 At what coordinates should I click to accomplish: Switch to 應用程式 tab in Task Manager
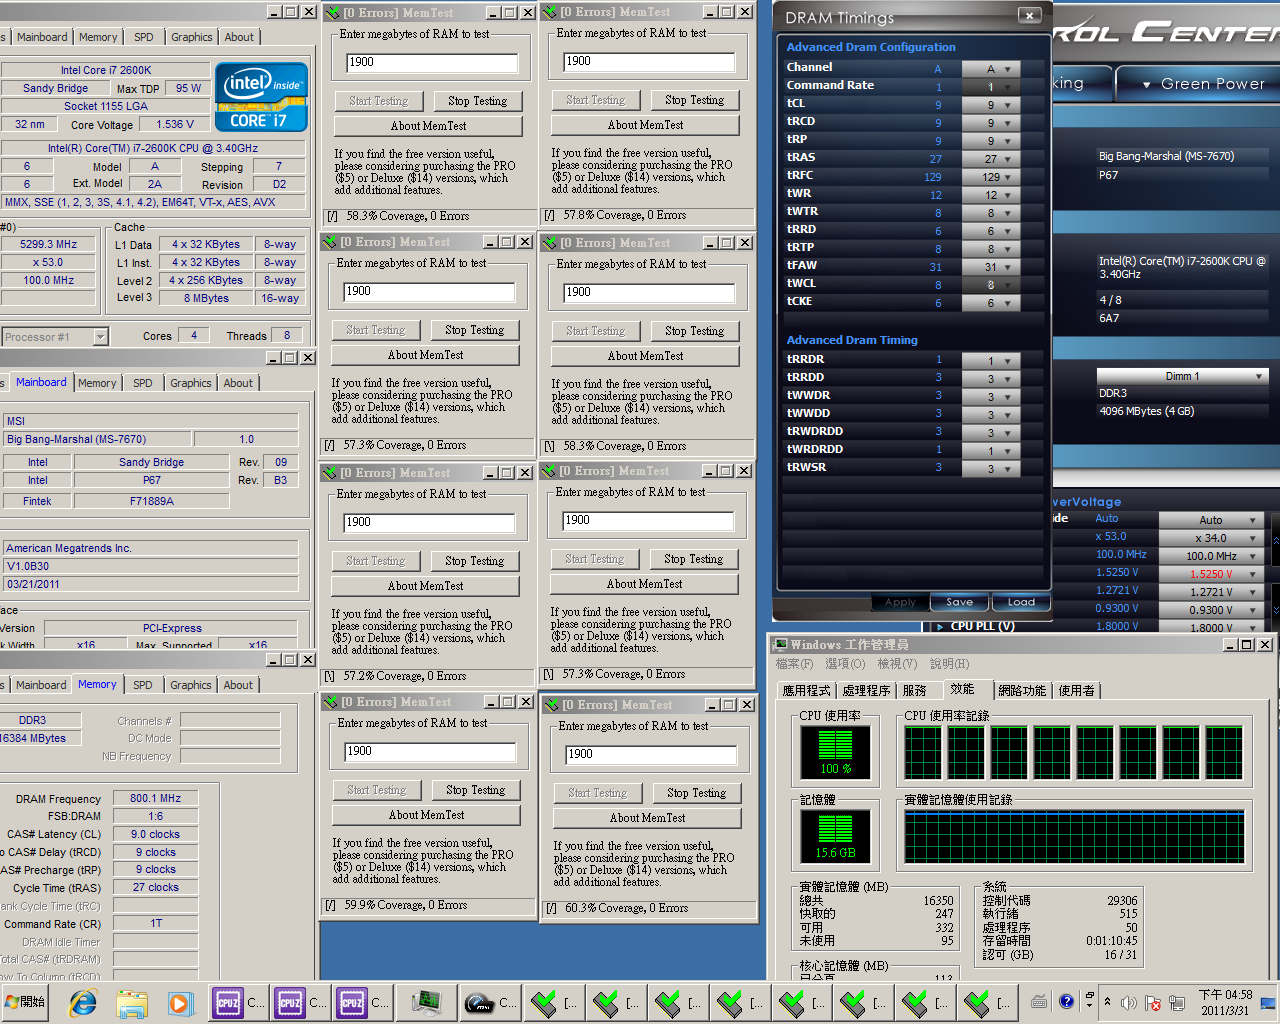click(x=806, y=691)
